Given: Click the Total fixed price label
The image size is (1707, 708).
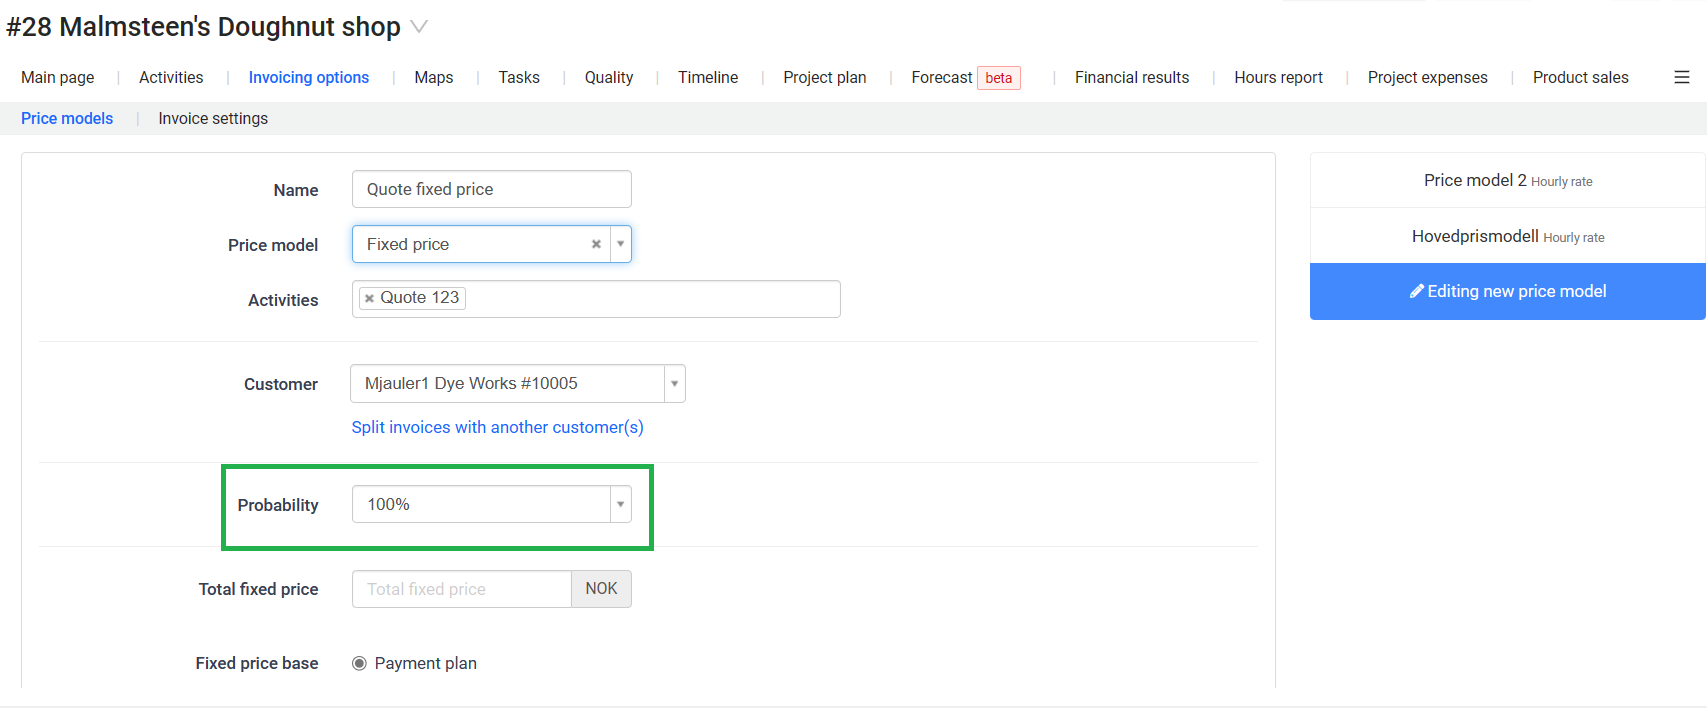Looking at the screenshot, I should [259, 589].
